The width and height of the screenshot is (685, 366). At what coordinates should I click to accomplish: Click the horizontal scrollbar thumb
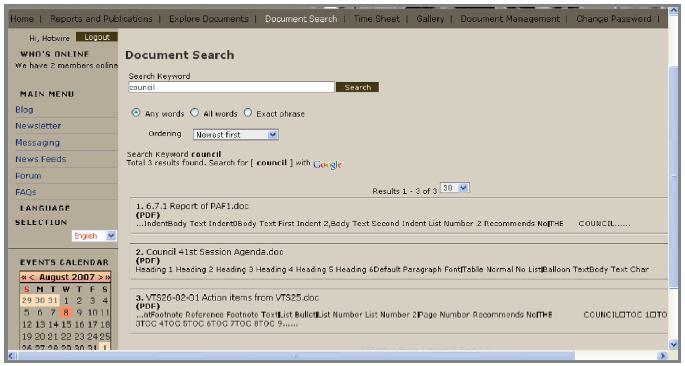[296, 356]
